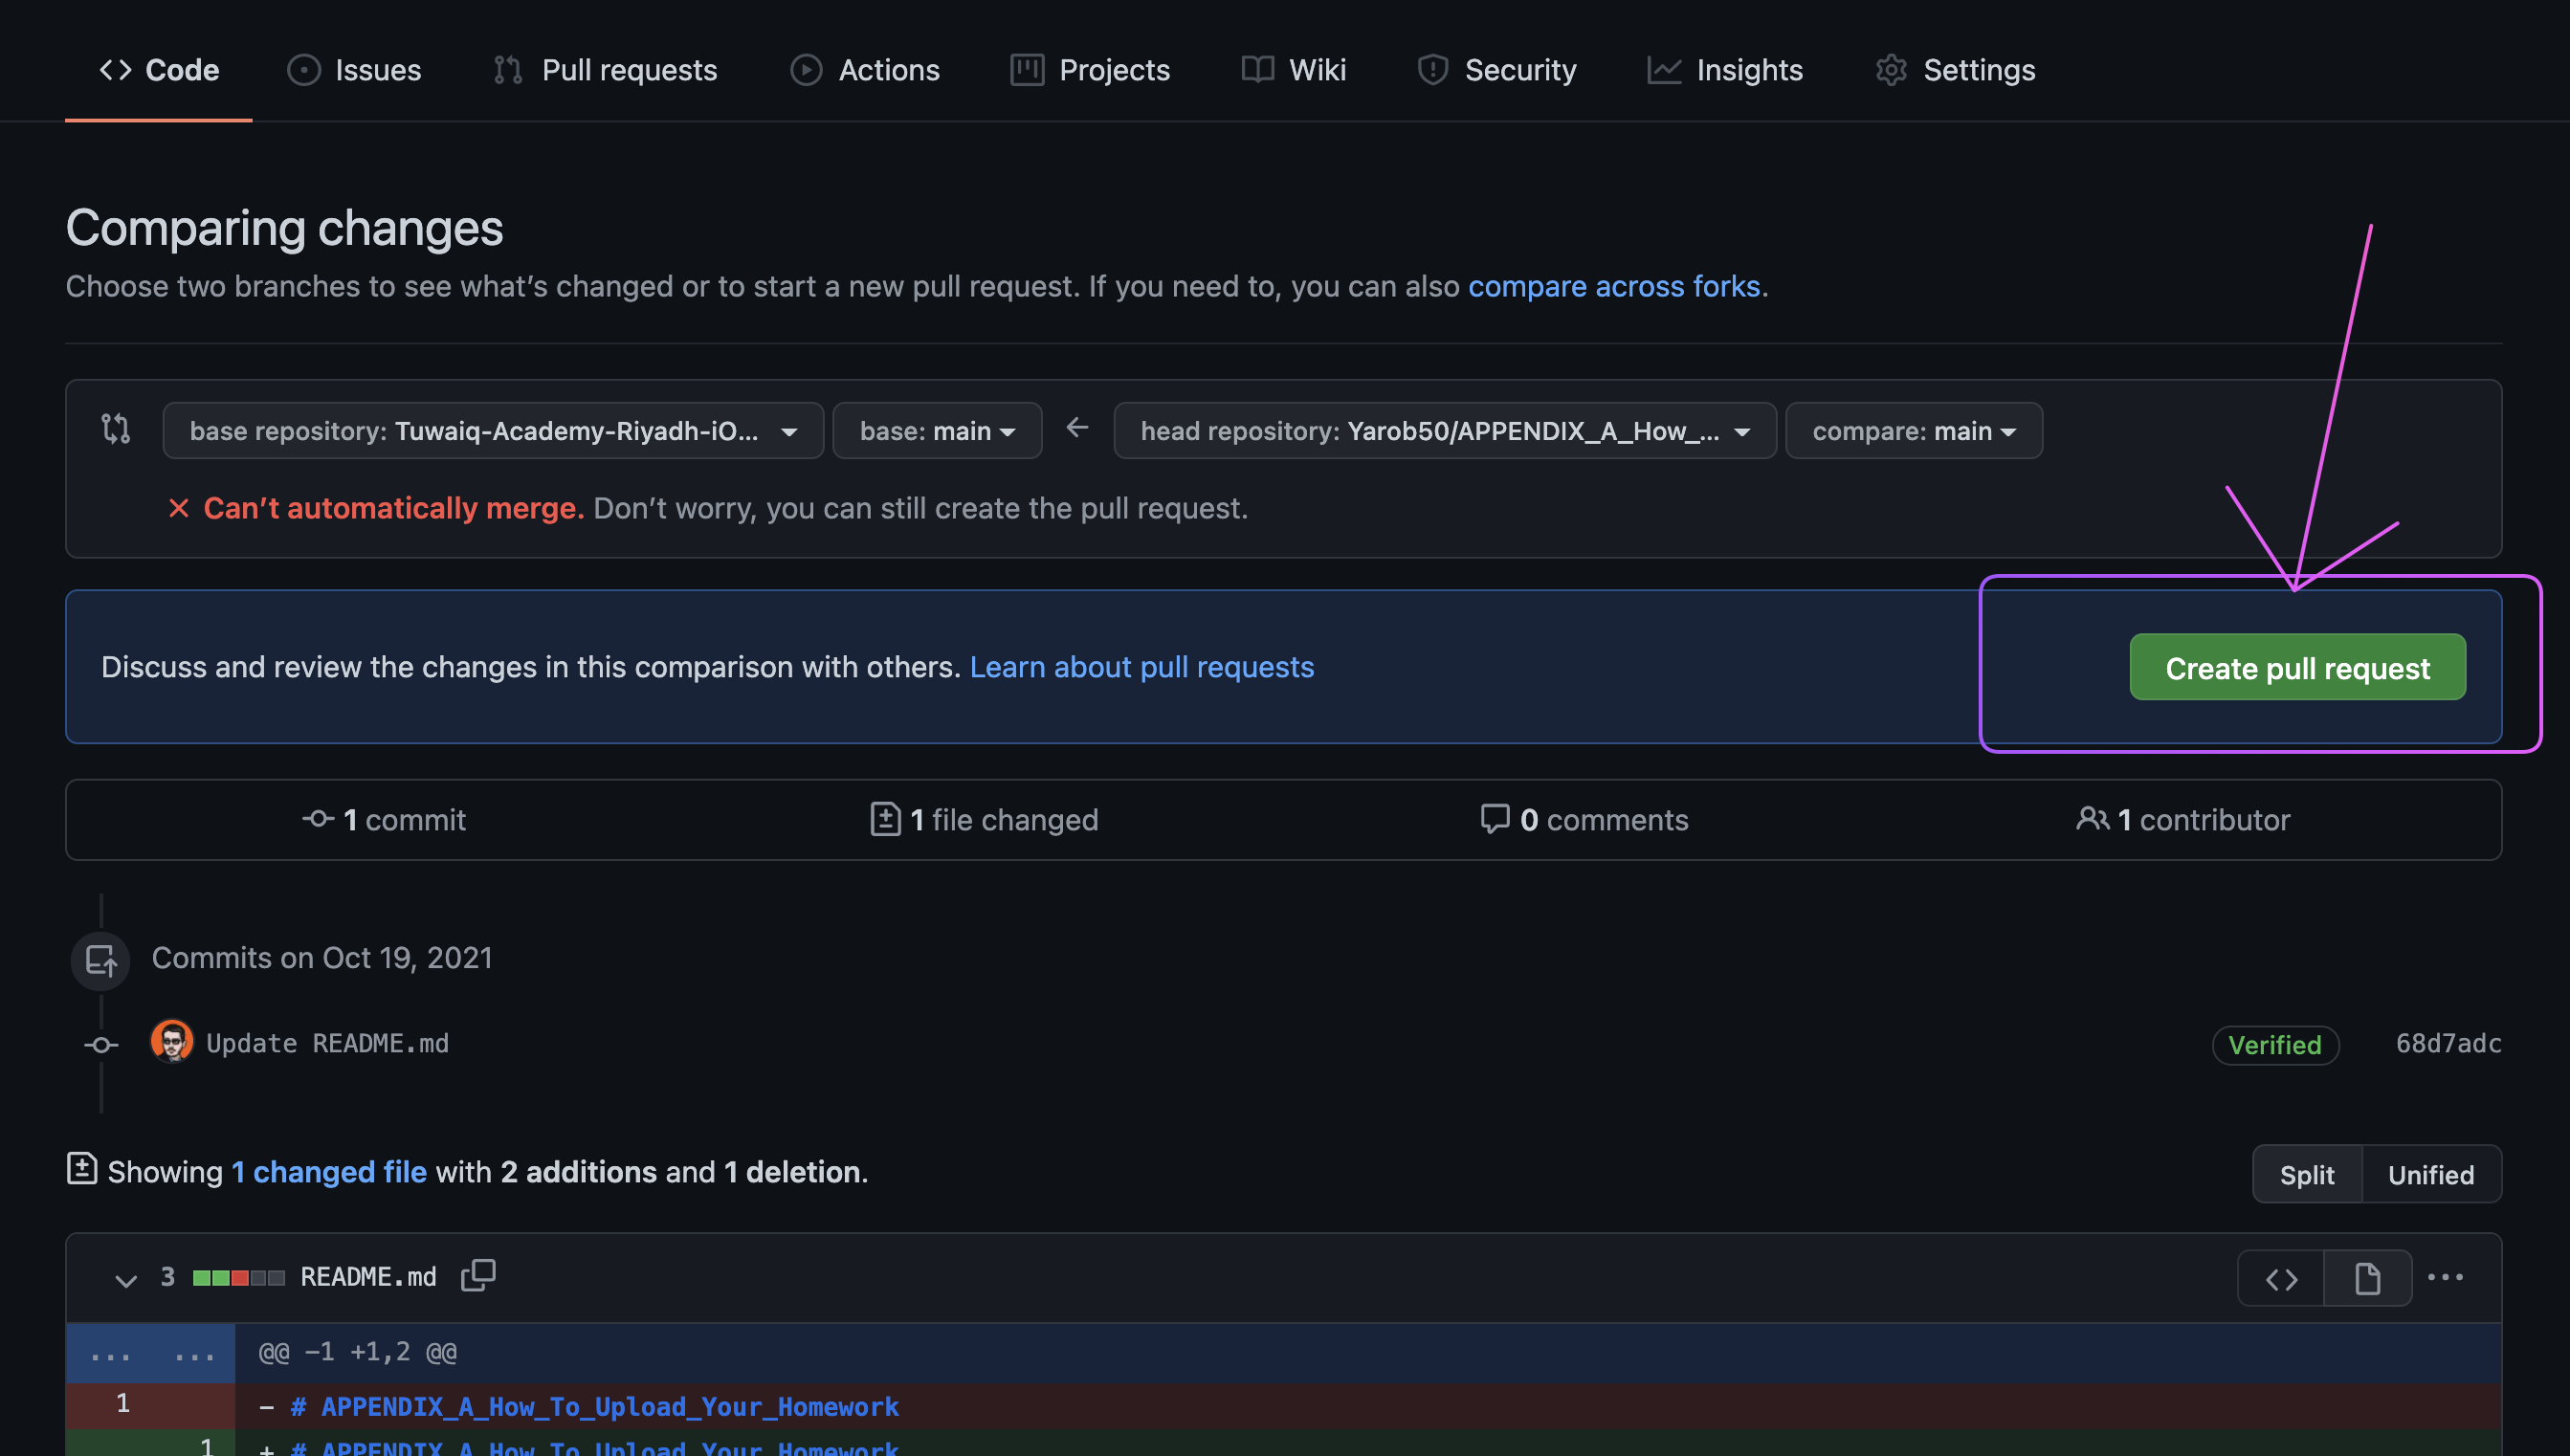
Task: Open the file options kebab menu
Action: pos(2447,1277)
